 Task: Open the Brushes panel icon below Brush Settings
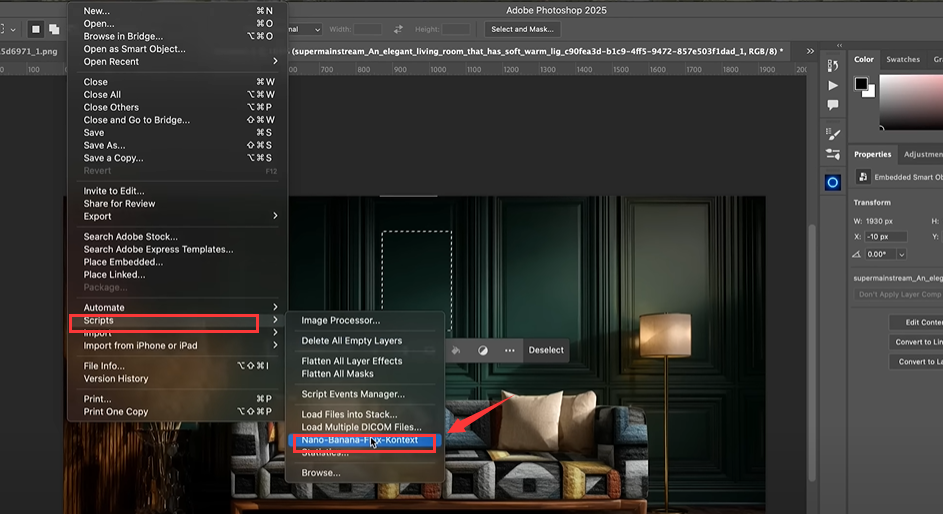pos(833,155)
